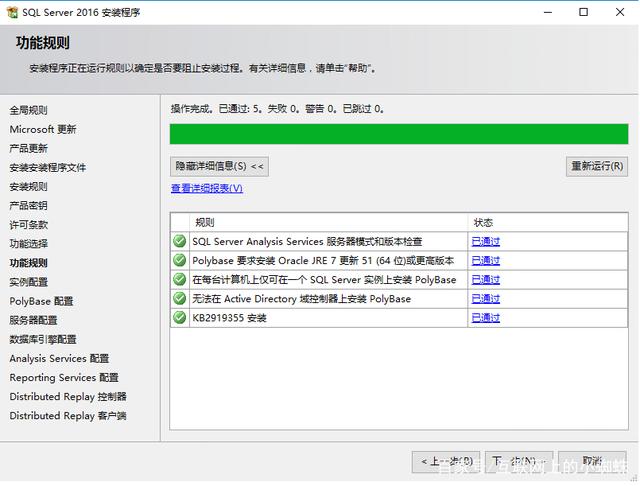
Task: Open 已通过 link for Active Directory rule
Action: click(x=486, y=299)
